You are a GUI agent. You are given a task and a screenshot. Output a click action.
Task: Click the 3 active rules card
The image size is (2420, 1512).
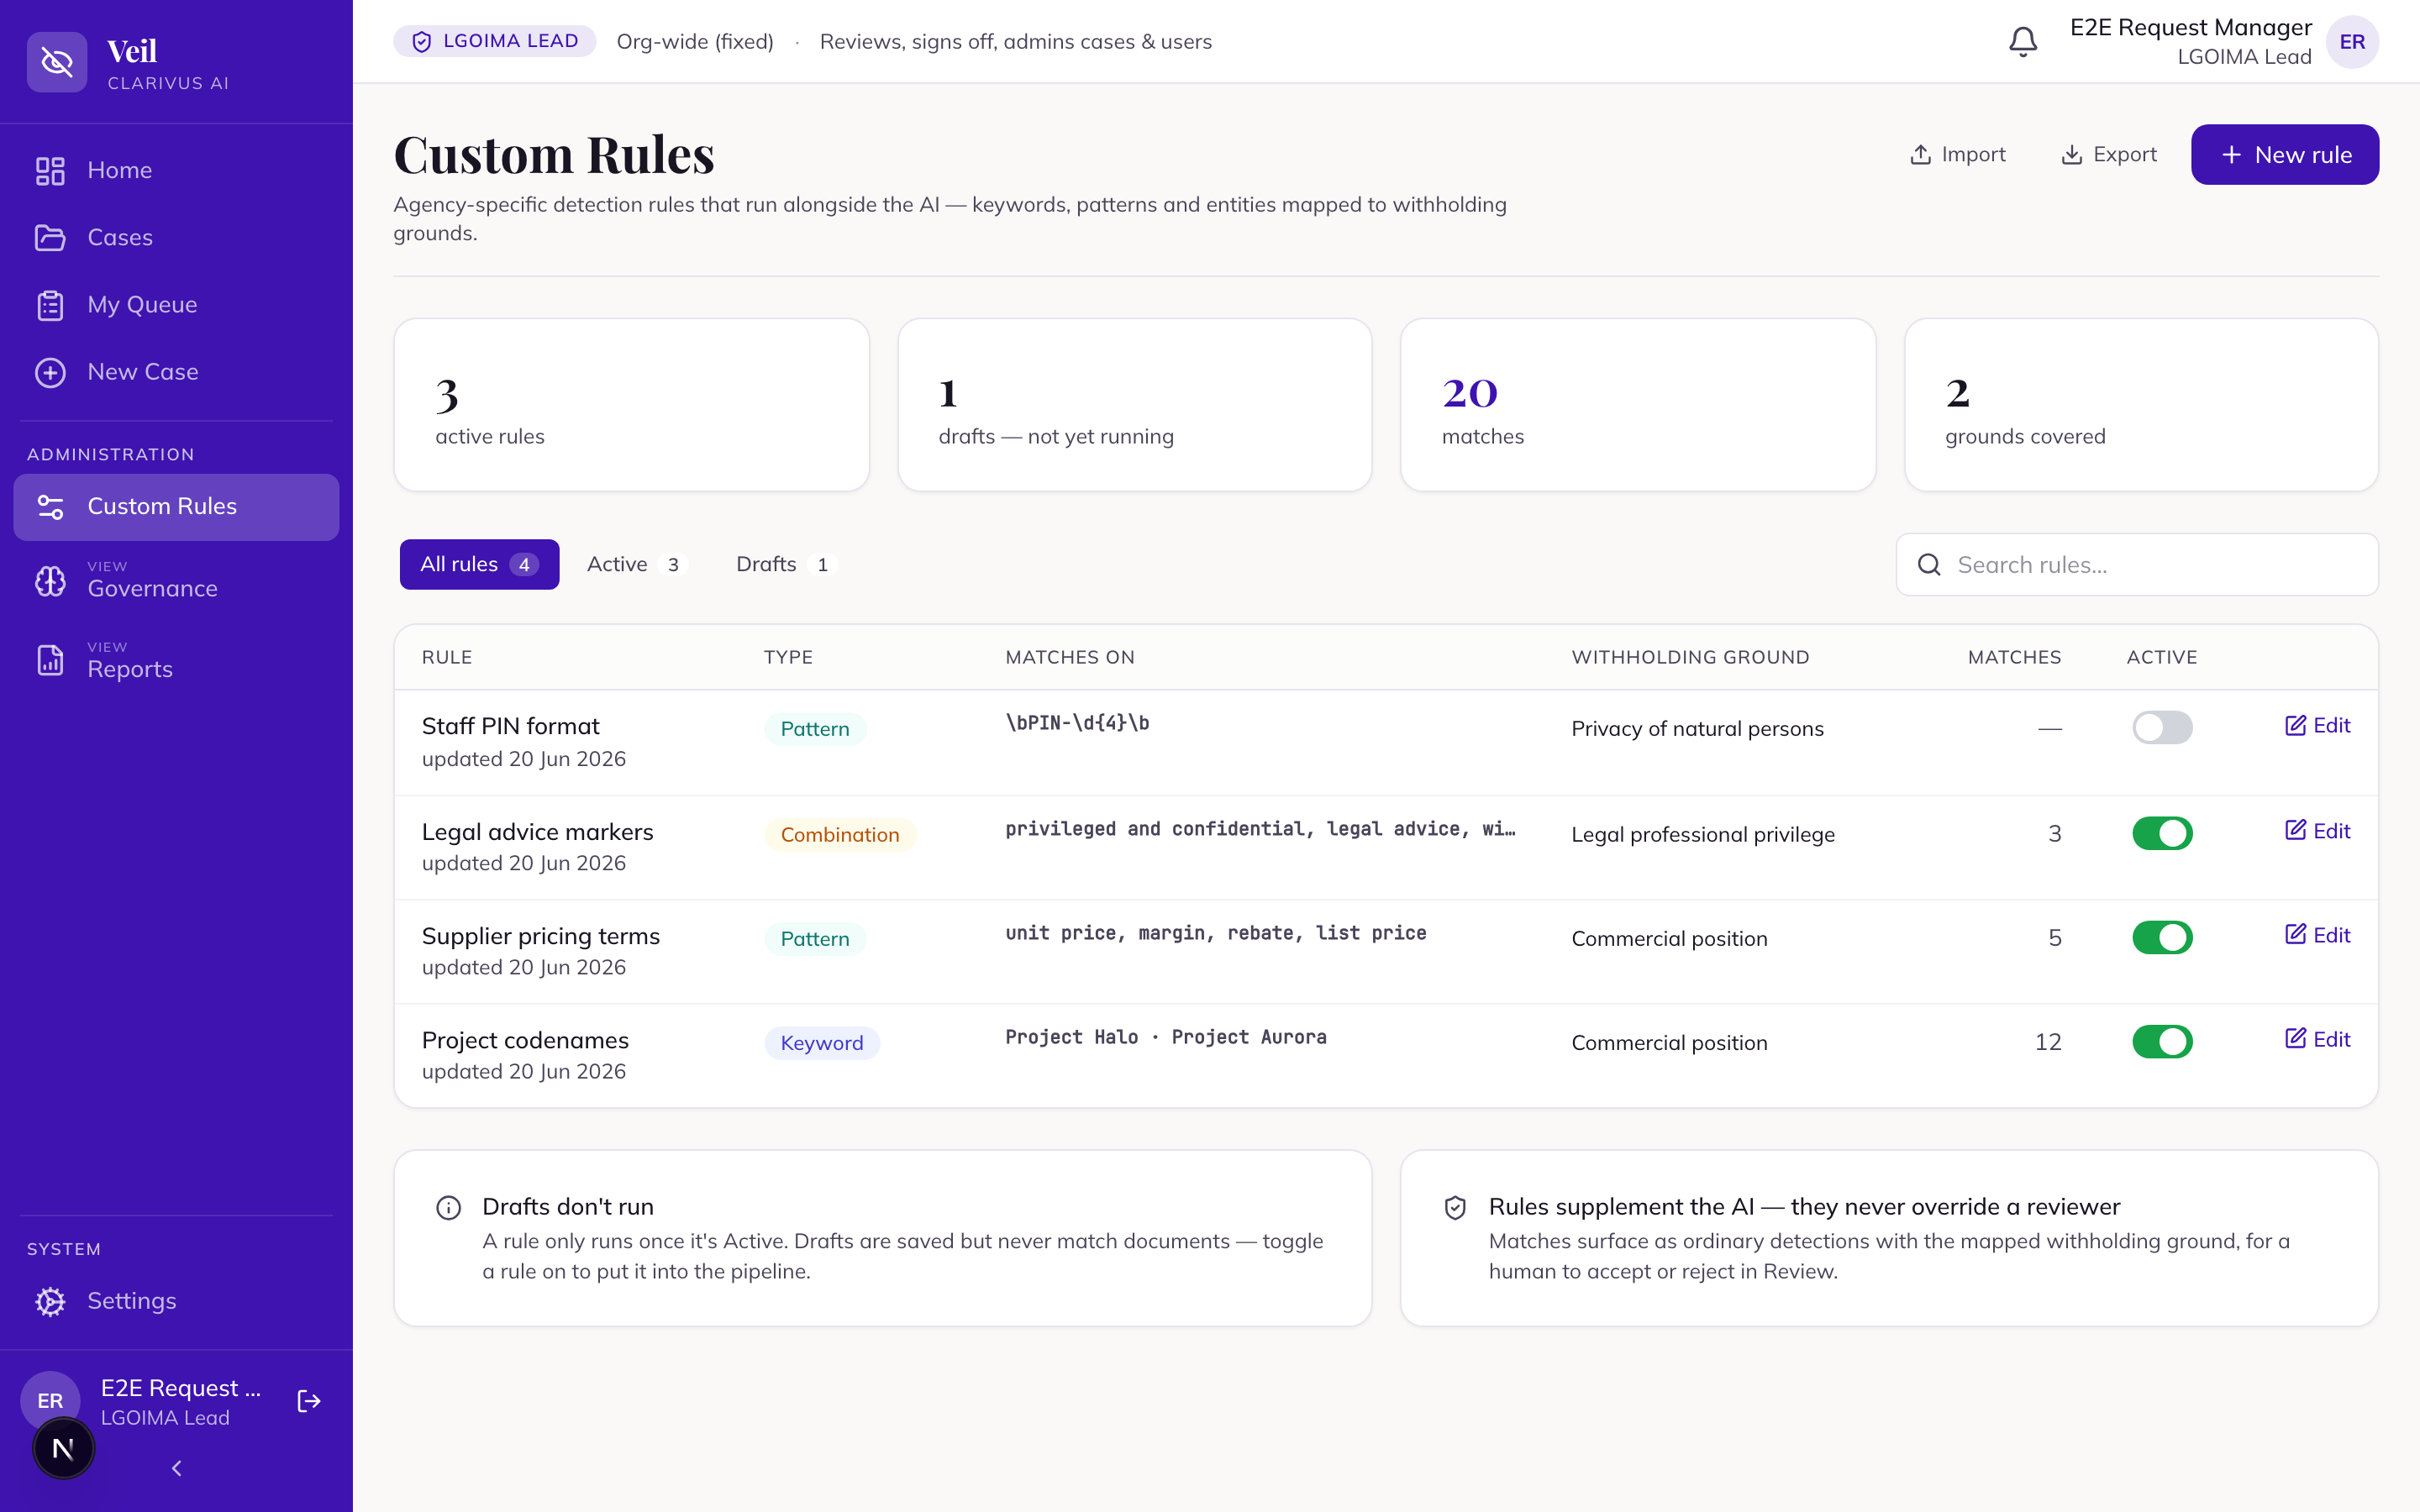631,405
